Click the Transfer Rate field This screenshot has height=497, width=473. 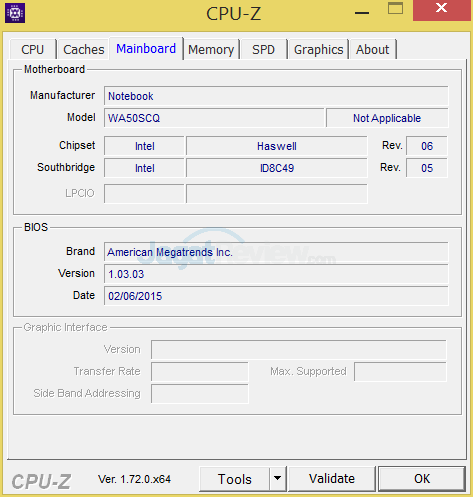point(200,372)
